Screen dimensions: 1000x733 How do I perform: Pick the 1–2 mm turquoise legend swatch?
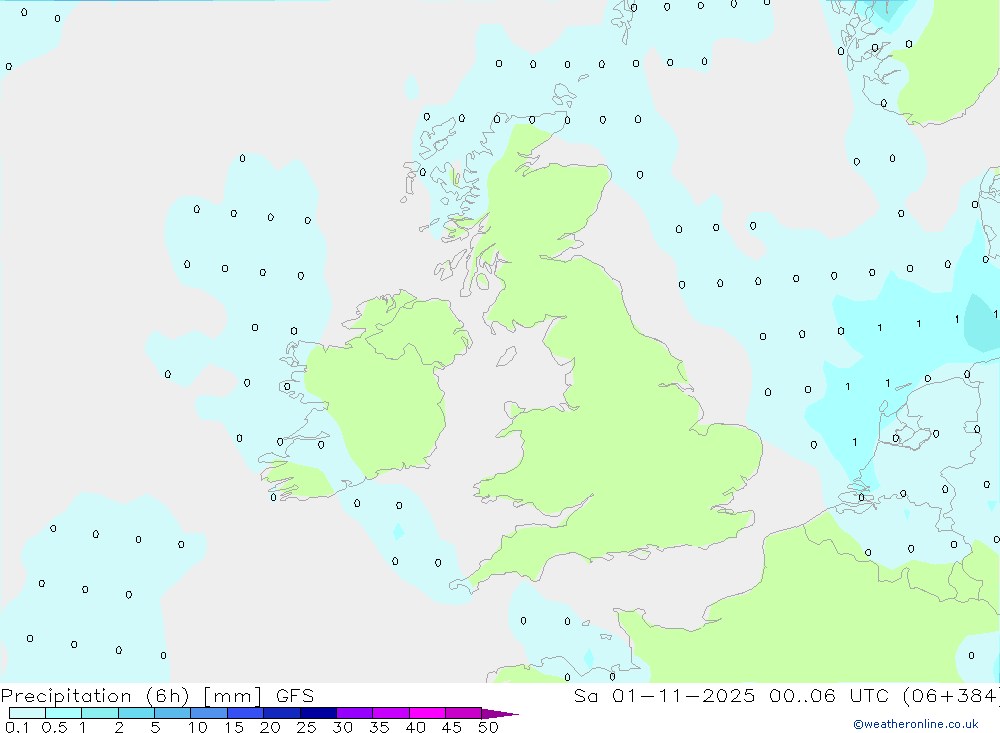click(100, 713)
